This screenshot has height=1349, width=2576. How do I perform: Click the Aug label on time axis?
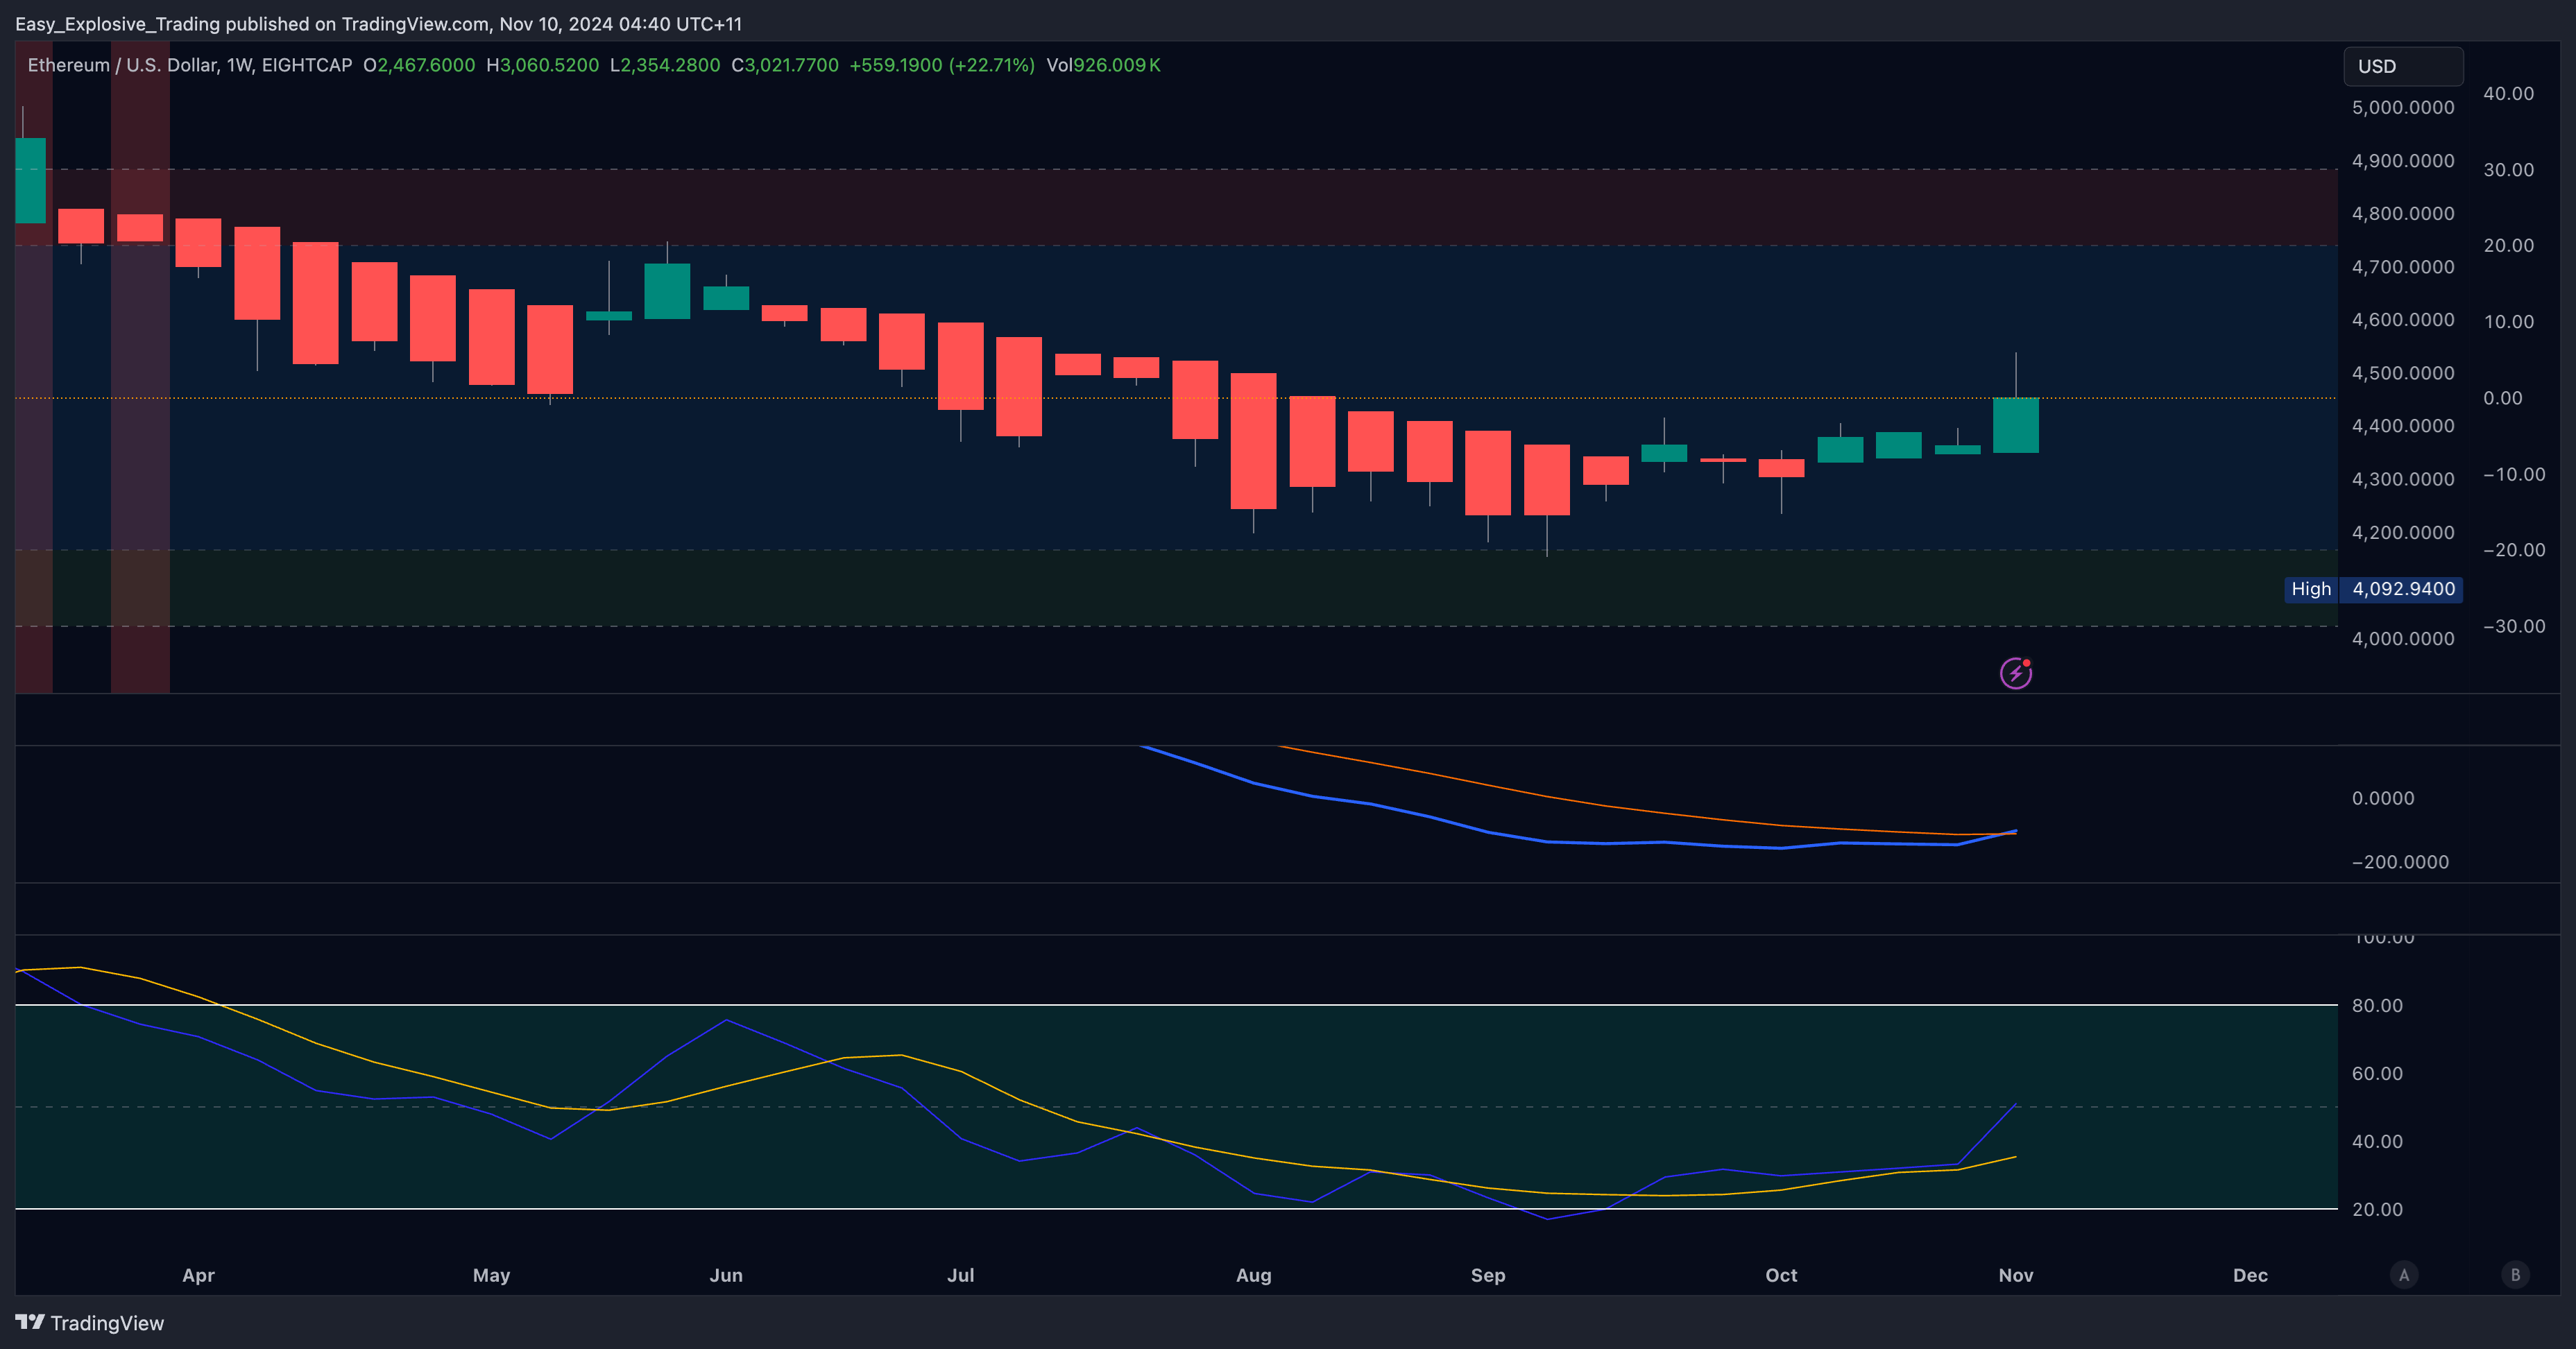(1253, 1275)
